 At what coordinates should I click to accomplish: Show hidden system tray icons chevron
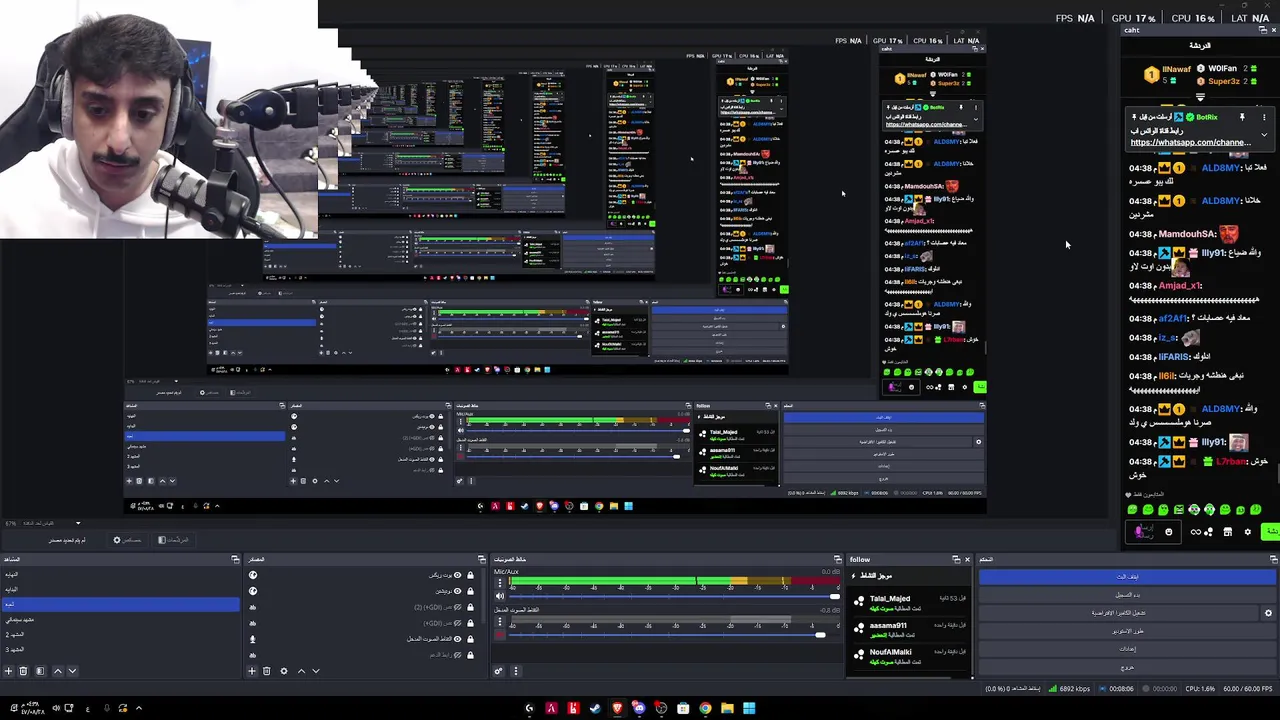tap(138, 708)
